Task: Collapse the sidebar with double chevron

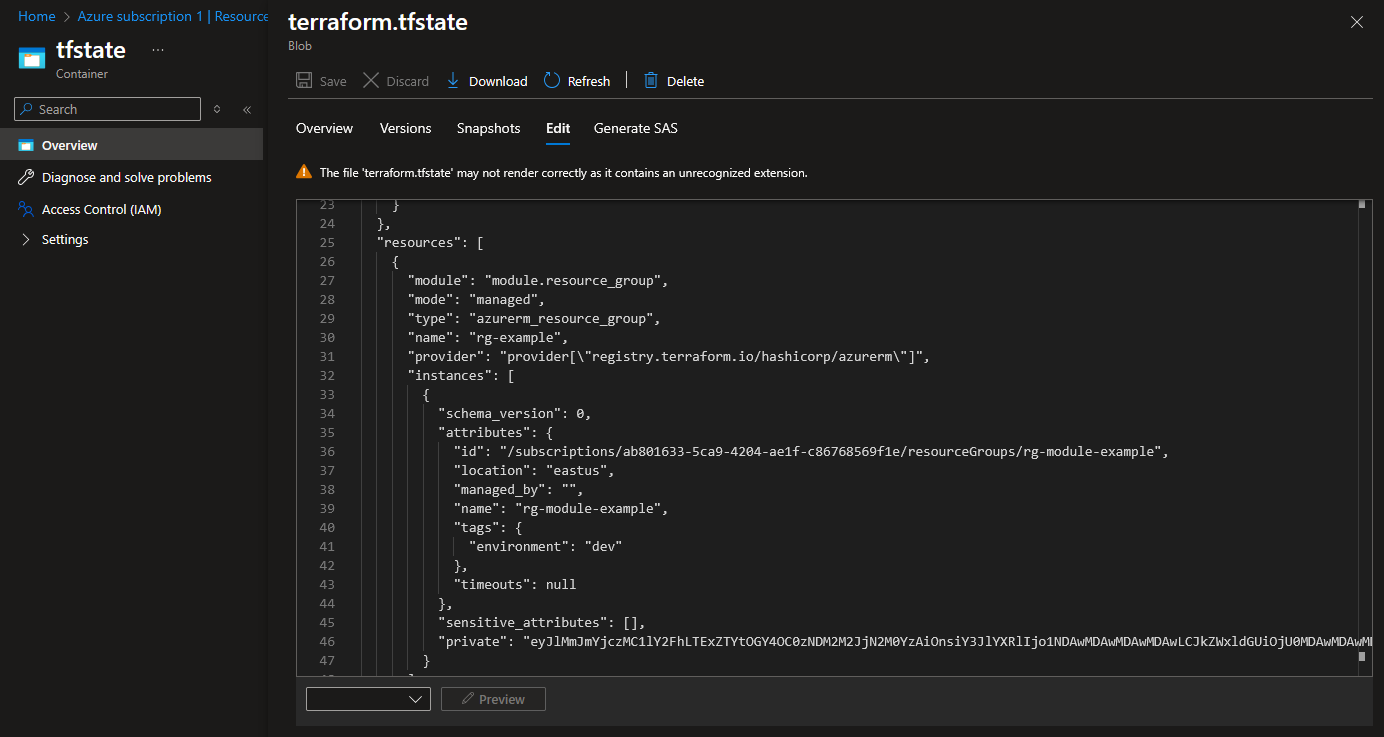Action: tap(247, 110)
